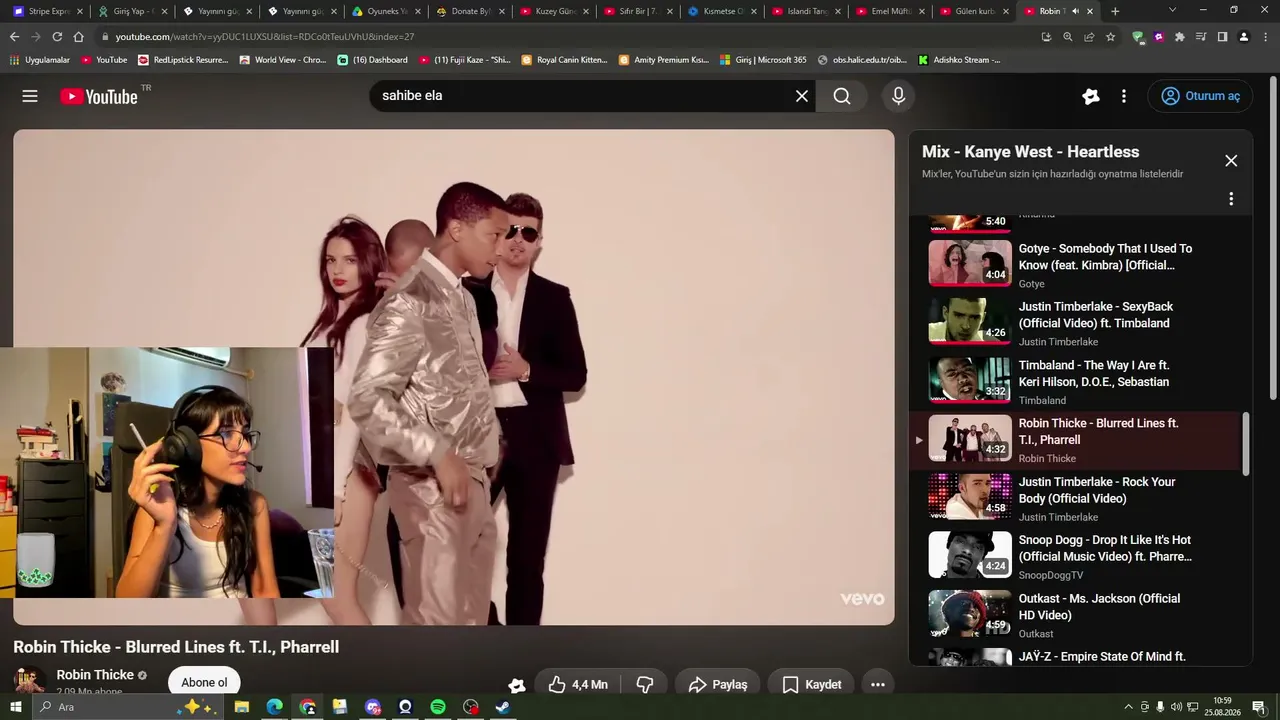Image resolution: width=1280 pixels, height=720 pixels.
Task: Open File Explorer from the taskbar
Action: (242, 707)
